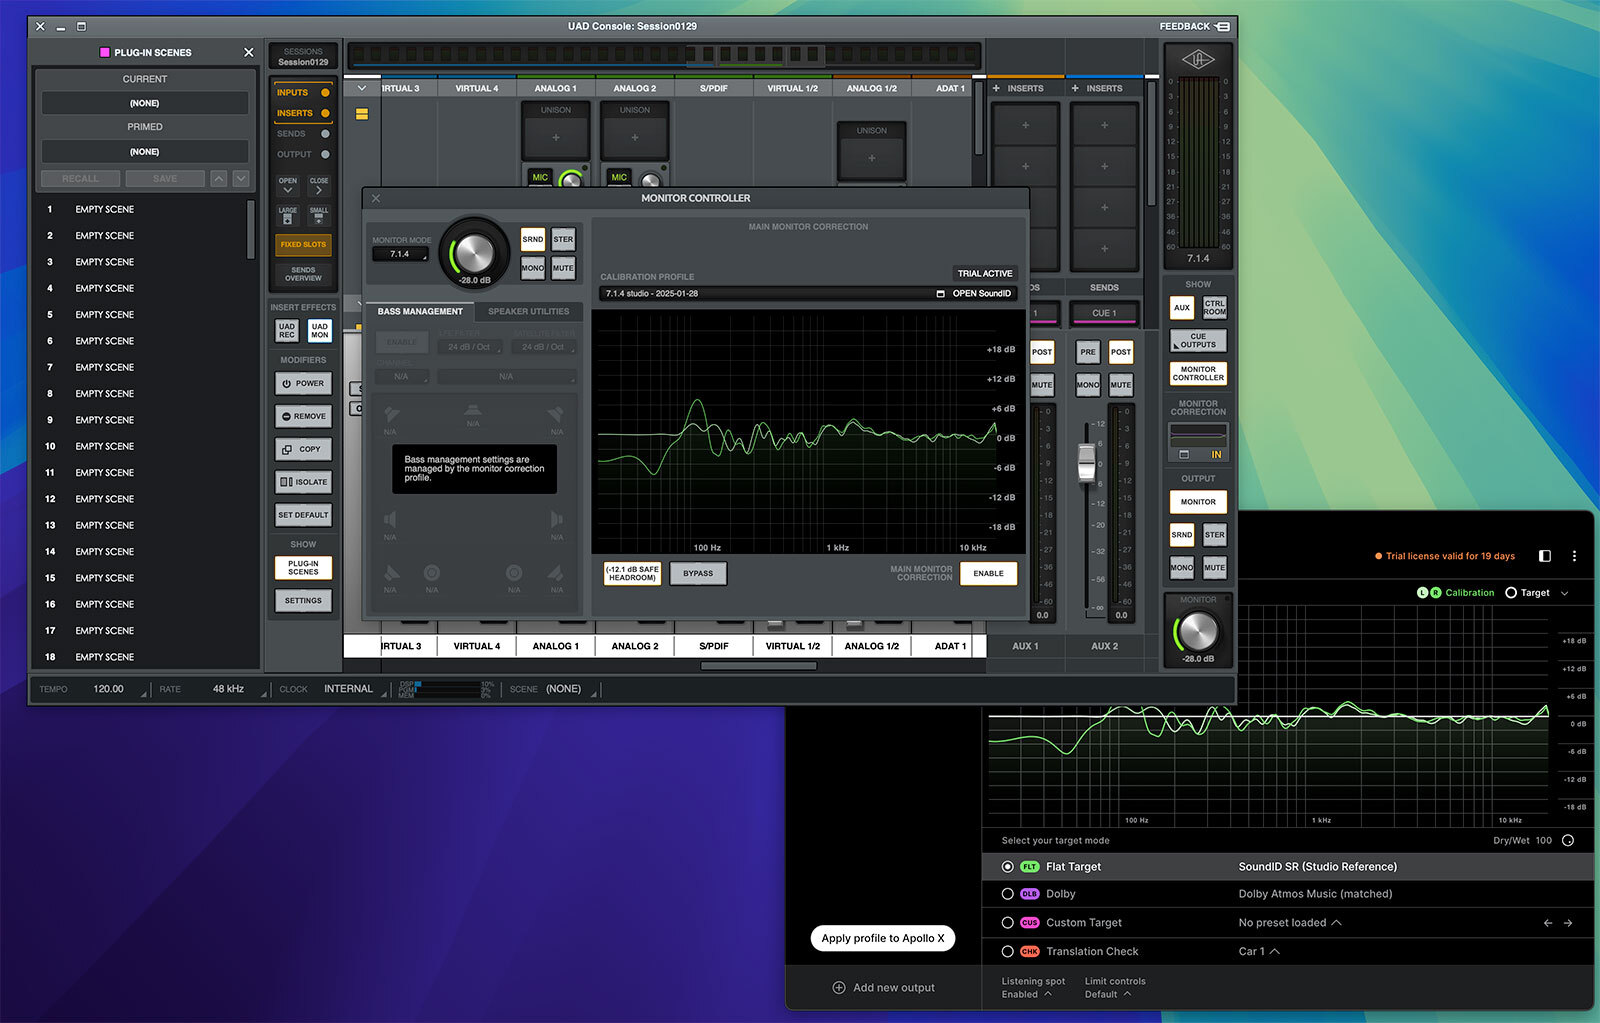Click the SoundID side panel icon
Image resolution: width=1600 pixels, height=1023 pixels.
point(1545,556)
